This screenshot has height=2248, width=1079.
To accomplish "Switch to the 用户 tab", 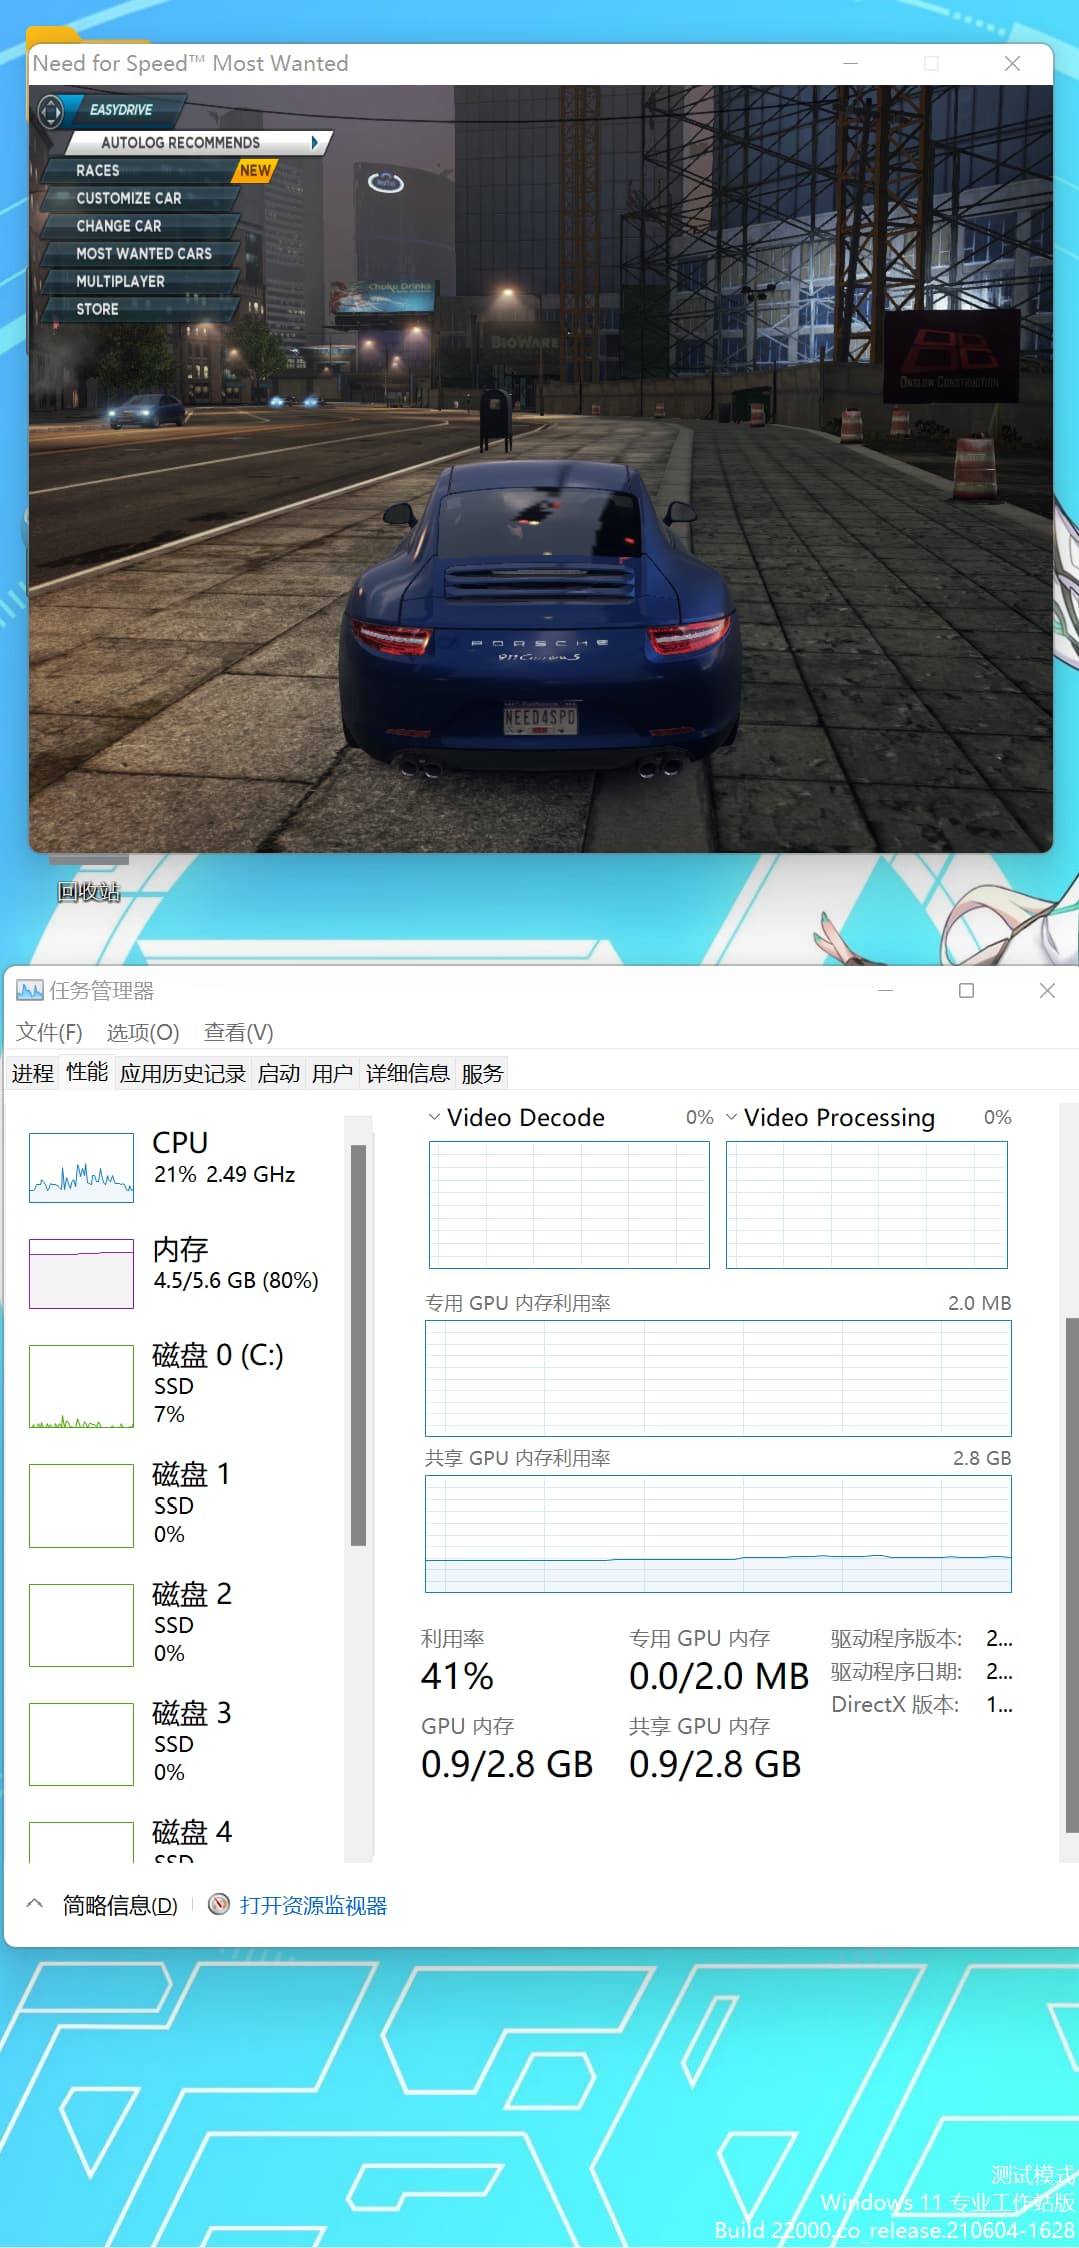I will click(332, 1073).
